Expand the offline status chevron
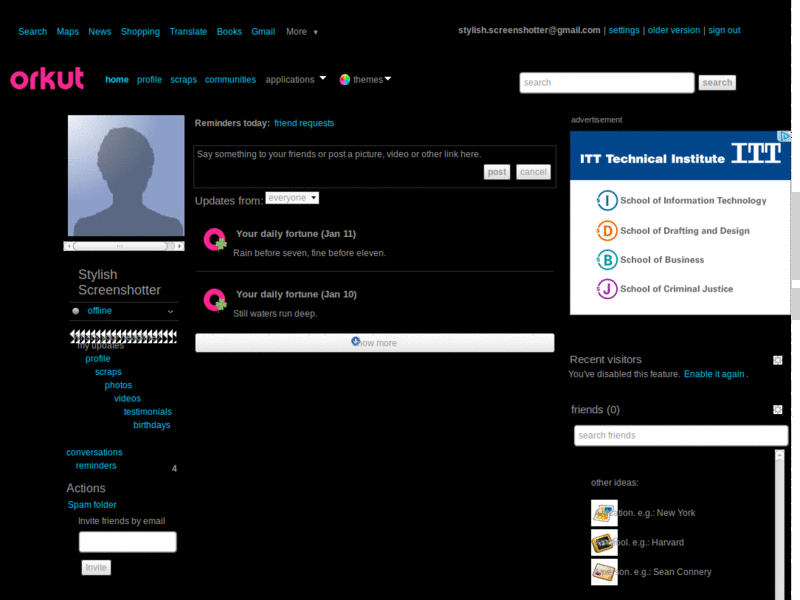This screenshot has height=600, width=800. coord(170,311)
